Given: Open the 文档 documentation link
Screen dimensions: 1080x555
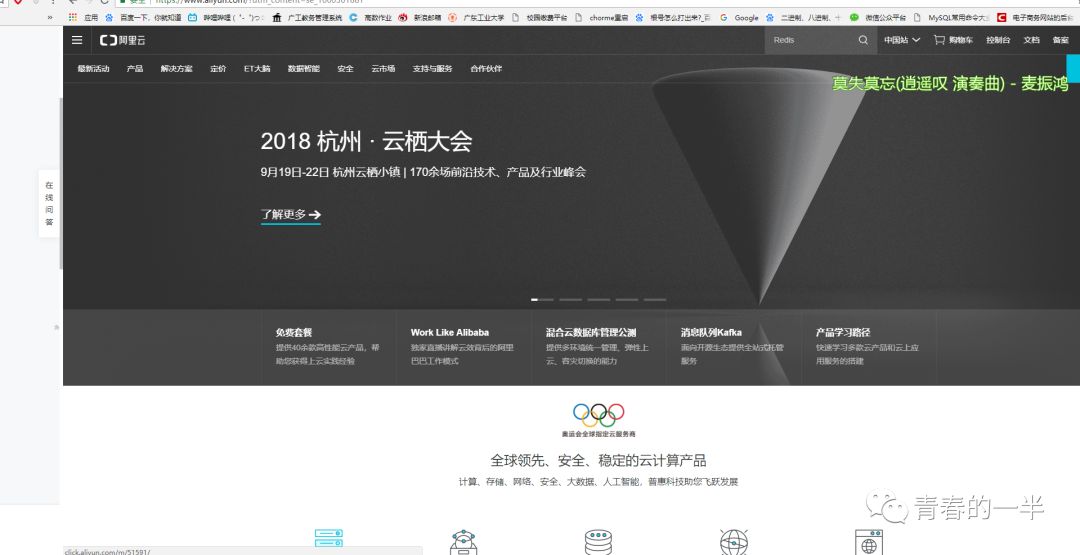Looking at the screenshot, I should [x=1031, y=40].
